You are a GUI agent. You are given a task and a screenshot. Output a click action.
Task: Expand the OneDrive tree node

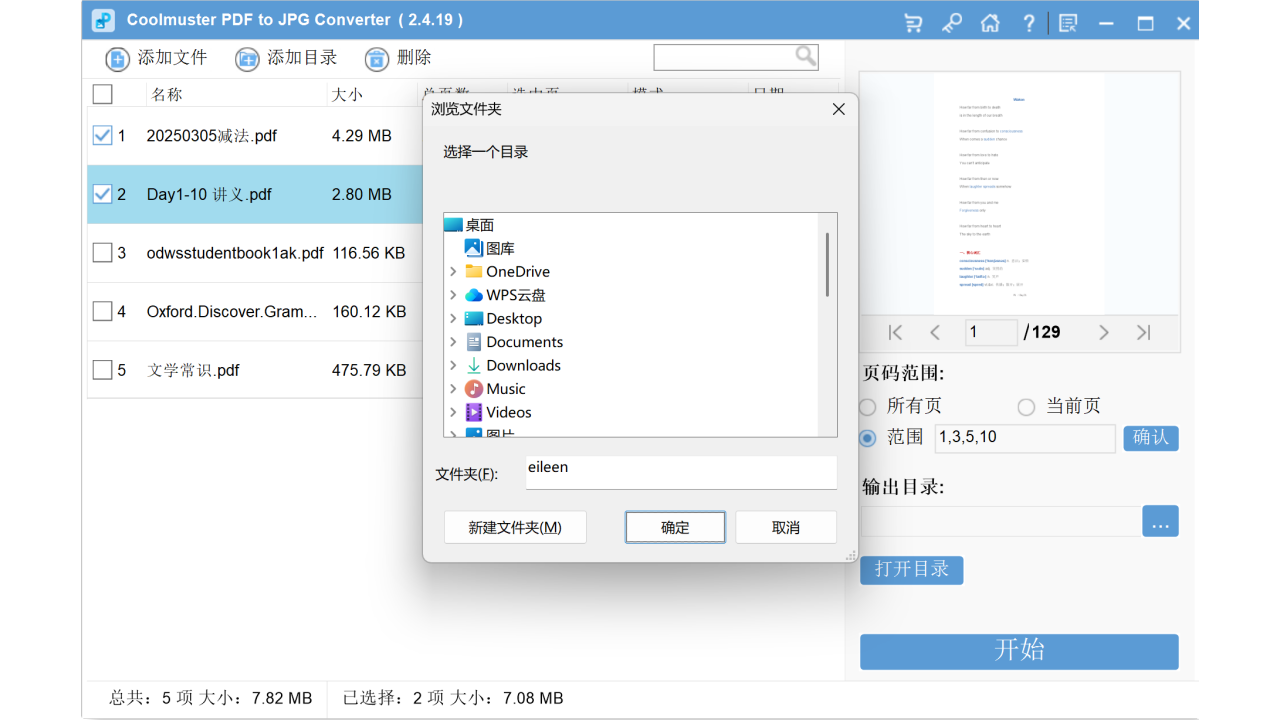click(x=455, y=271)
